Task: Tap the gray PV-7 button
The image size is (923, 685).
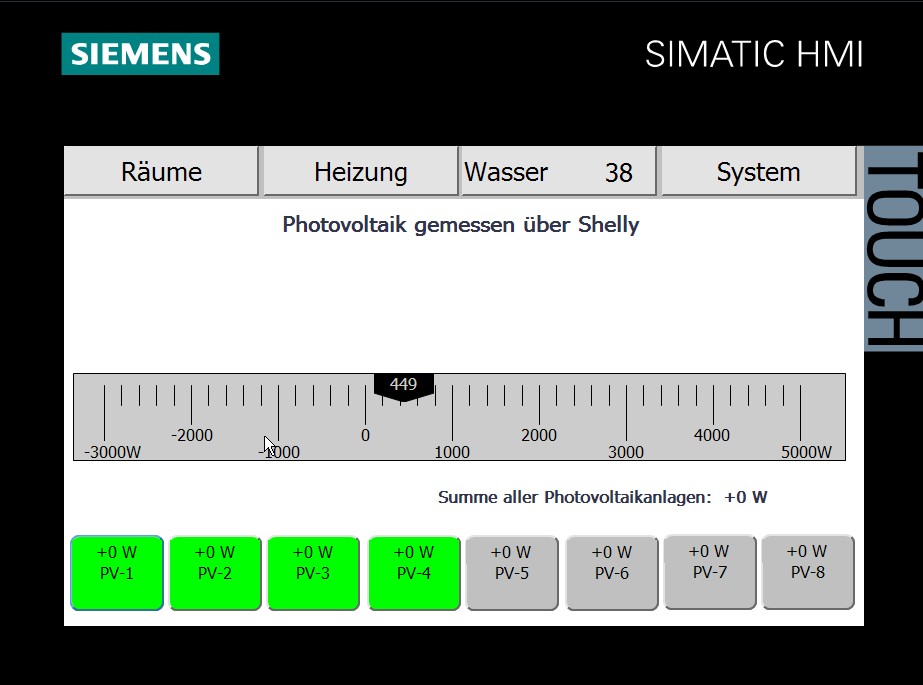Action: pos(709,571)
